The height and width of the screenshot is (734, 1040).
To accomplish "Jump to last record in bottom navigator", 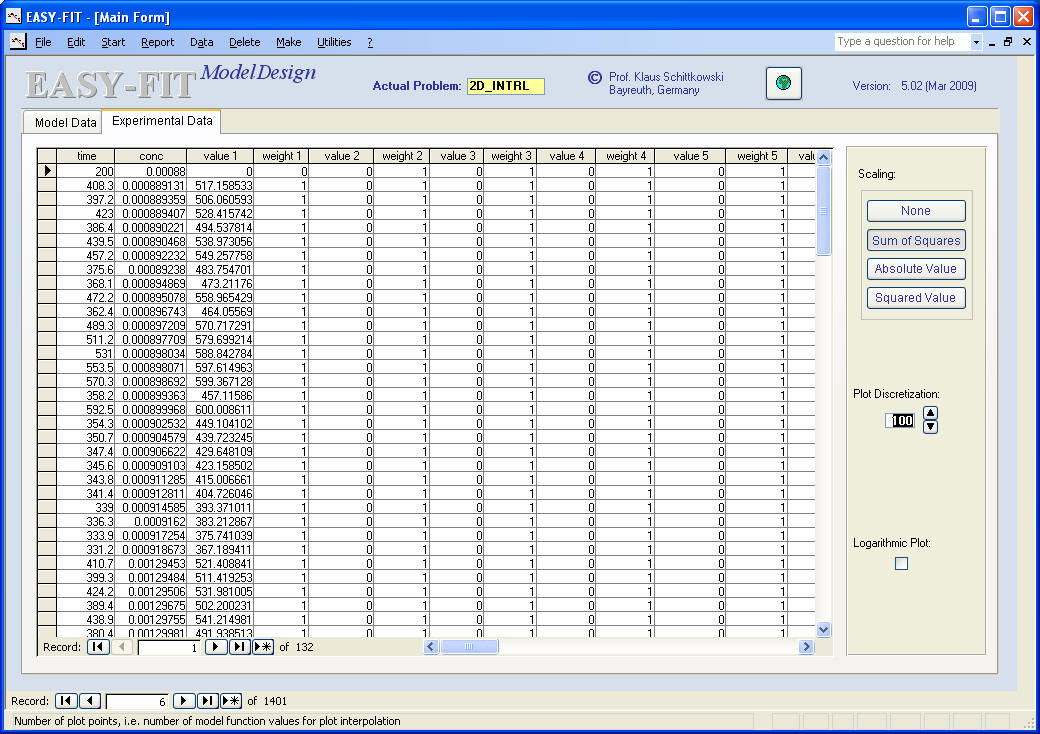I will click(x=207, y=701).
